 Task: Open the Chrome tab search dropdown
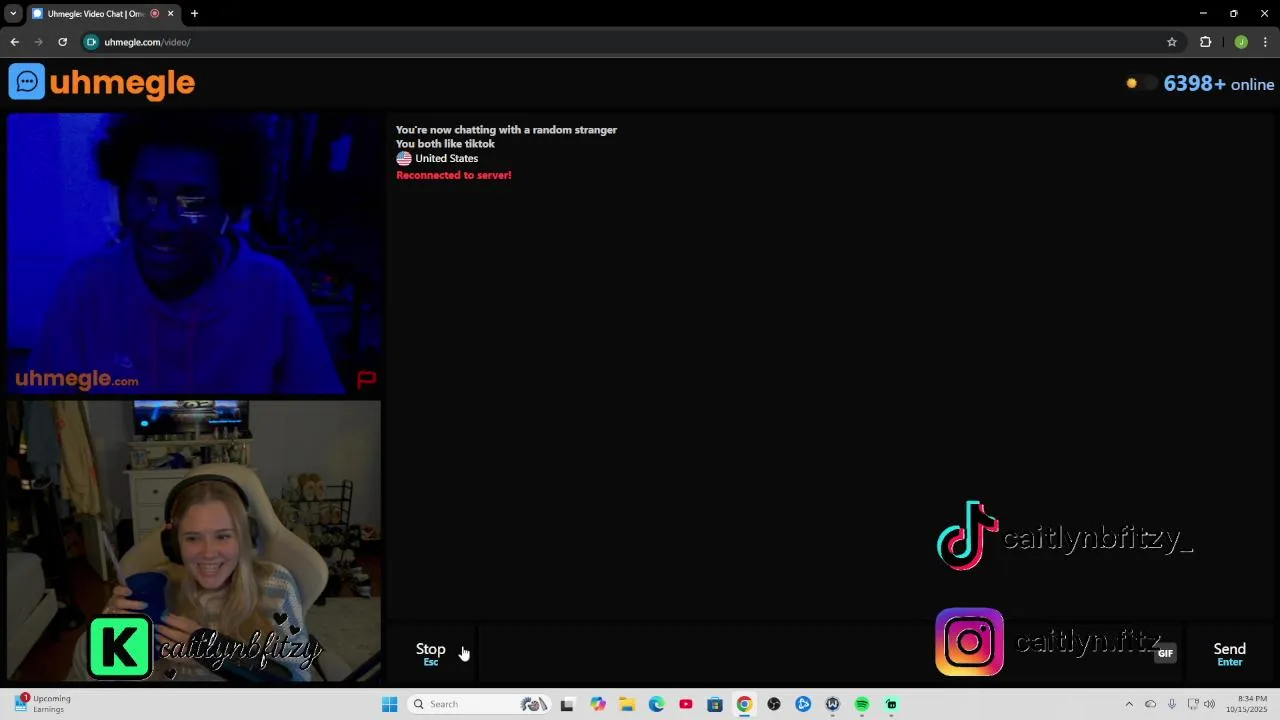tap(13, 14)
